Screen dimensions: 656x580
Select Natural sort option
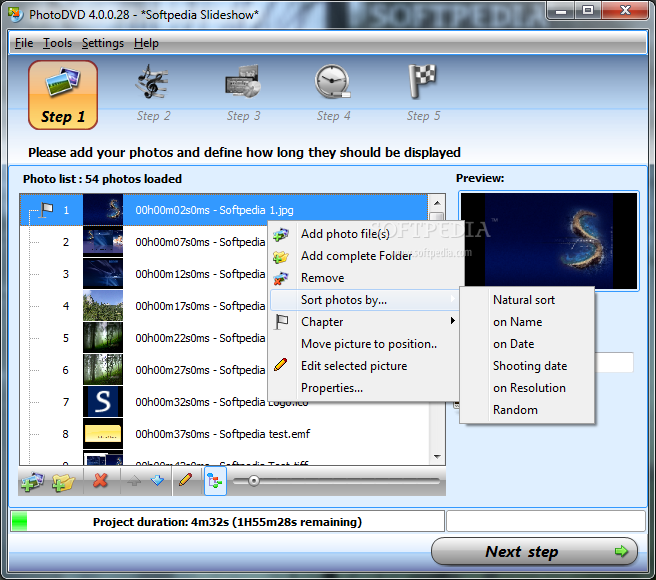coord(527,300)
